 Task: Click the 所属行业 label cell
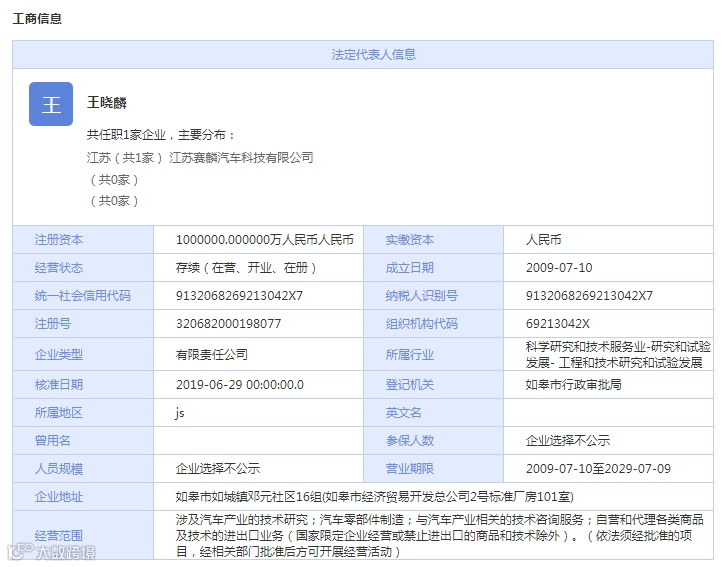click(433, 354)
